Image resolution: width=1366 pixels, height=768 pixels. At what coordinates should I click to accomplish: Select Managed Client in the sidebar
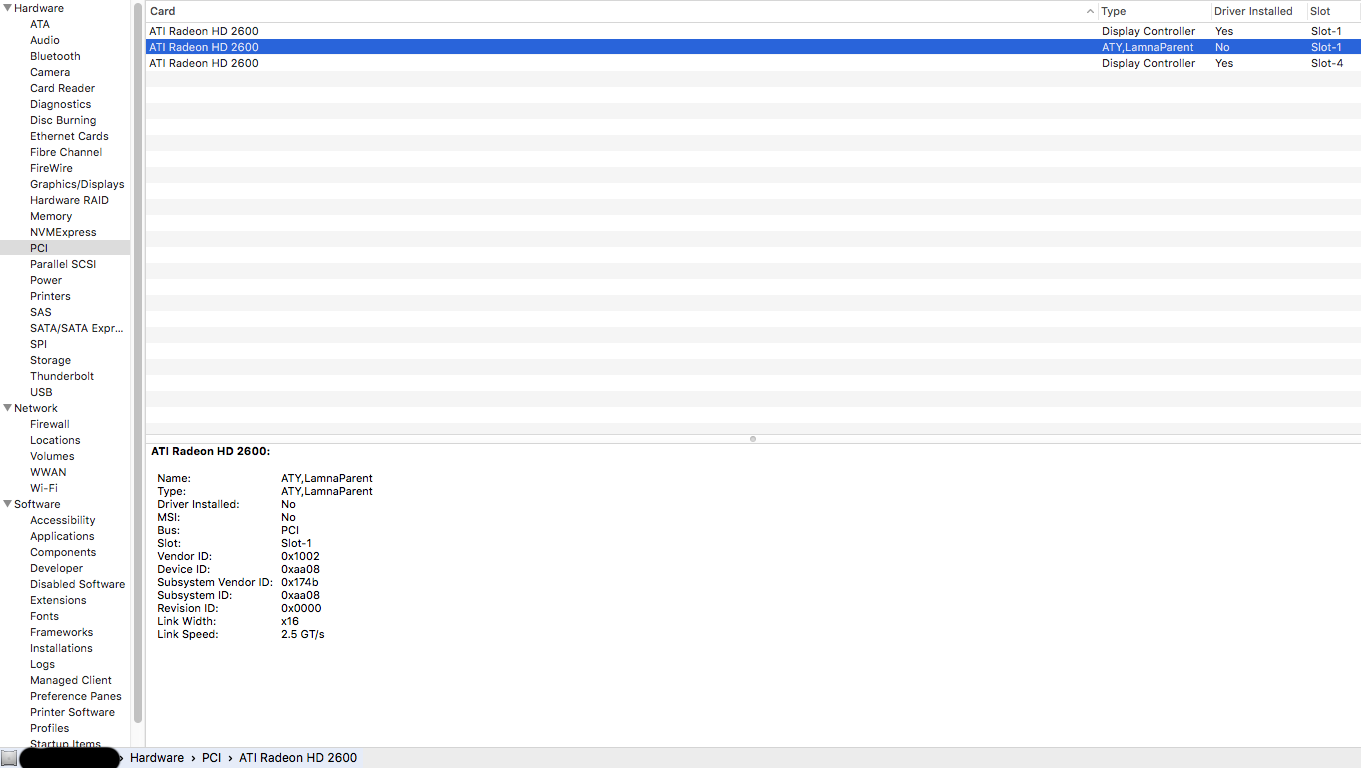[x=71, y=680]
